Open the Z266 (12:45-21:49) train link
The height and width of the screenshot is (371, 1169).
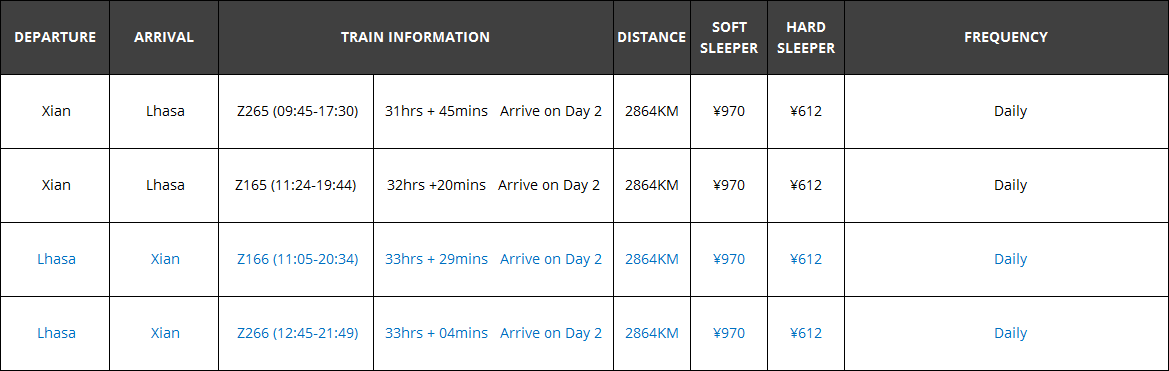pos(297,333)
